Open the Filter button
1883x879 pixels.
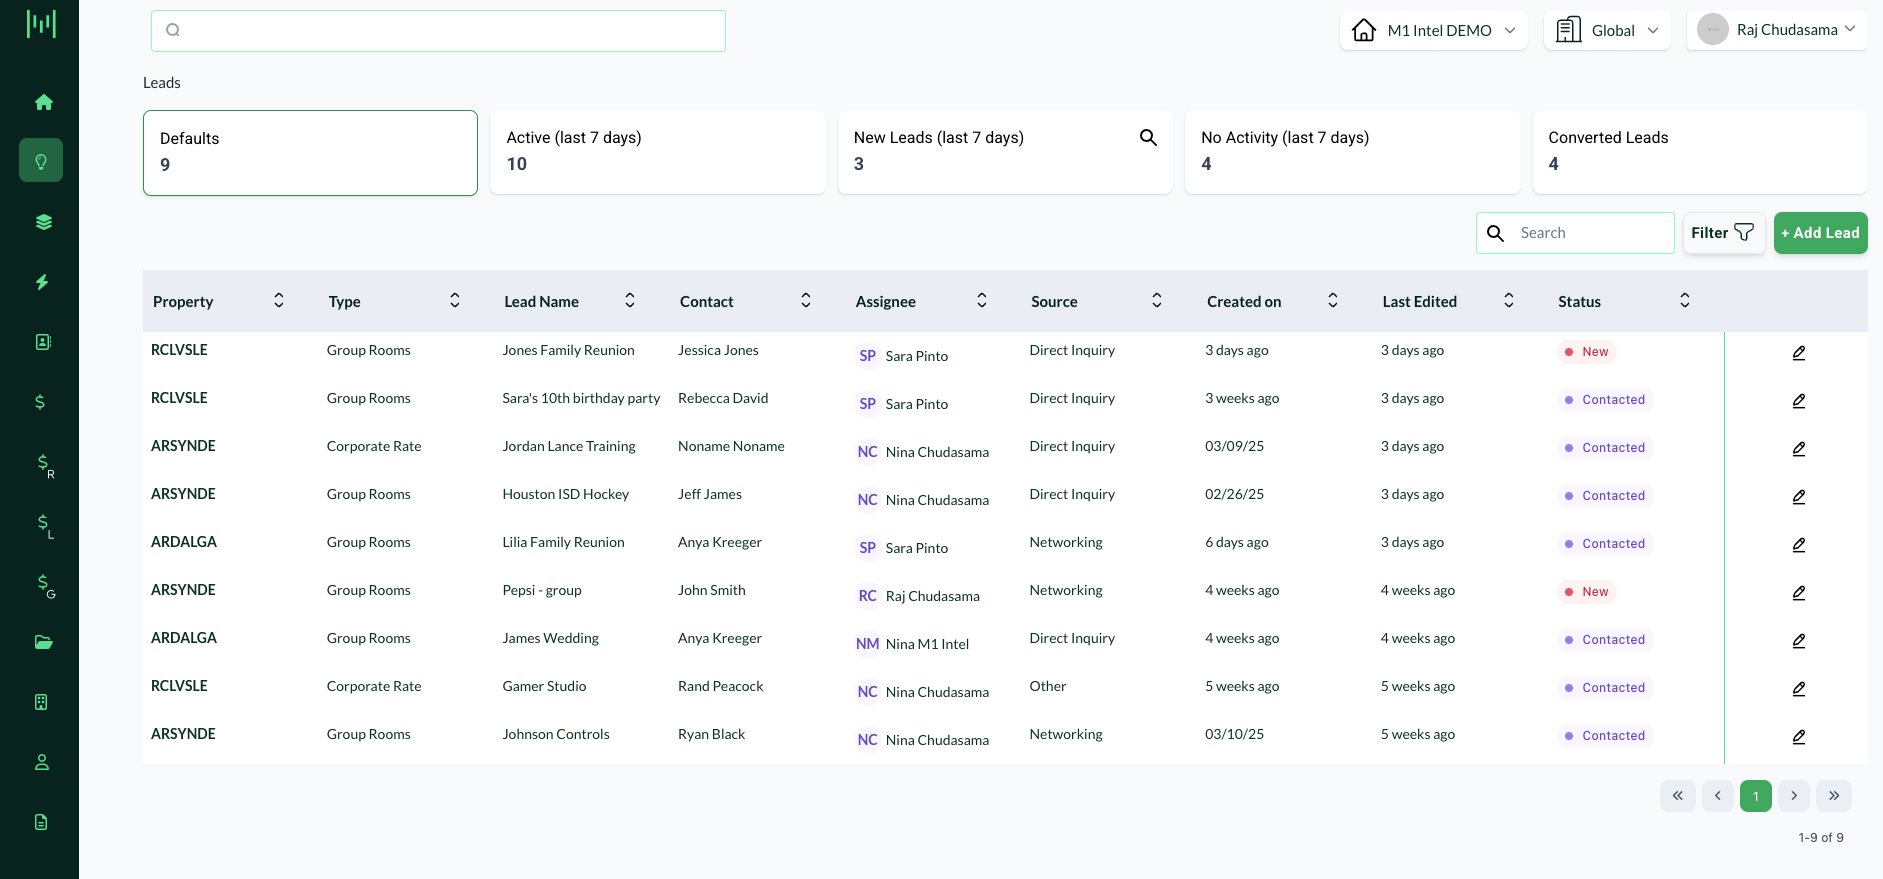pos(1722,233)
